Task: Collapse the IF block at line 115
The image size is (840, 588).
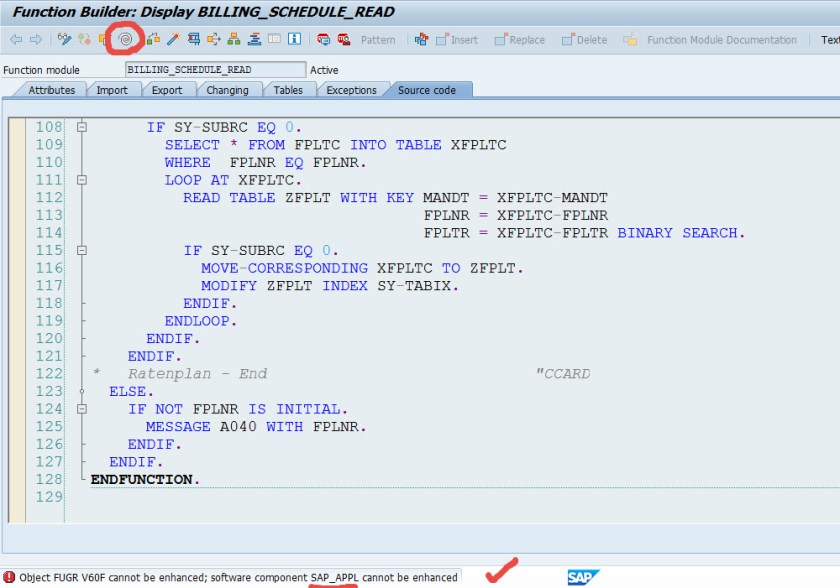Action: point(82,250)
